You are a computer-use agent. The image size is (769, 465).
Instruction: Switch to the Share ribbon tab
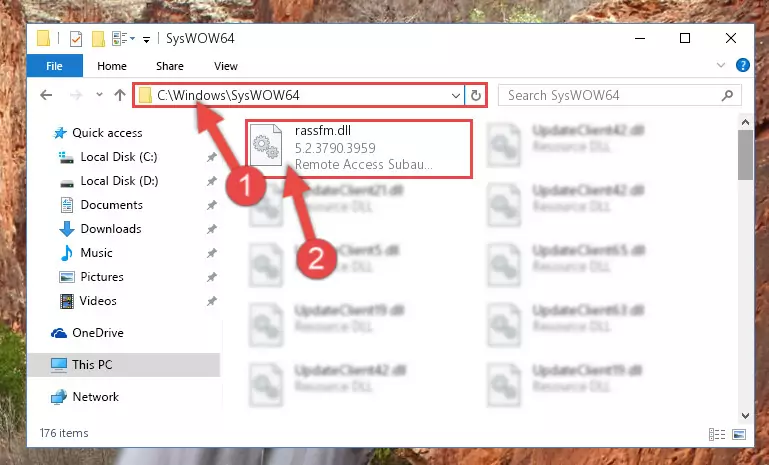[x=170, y=66]
